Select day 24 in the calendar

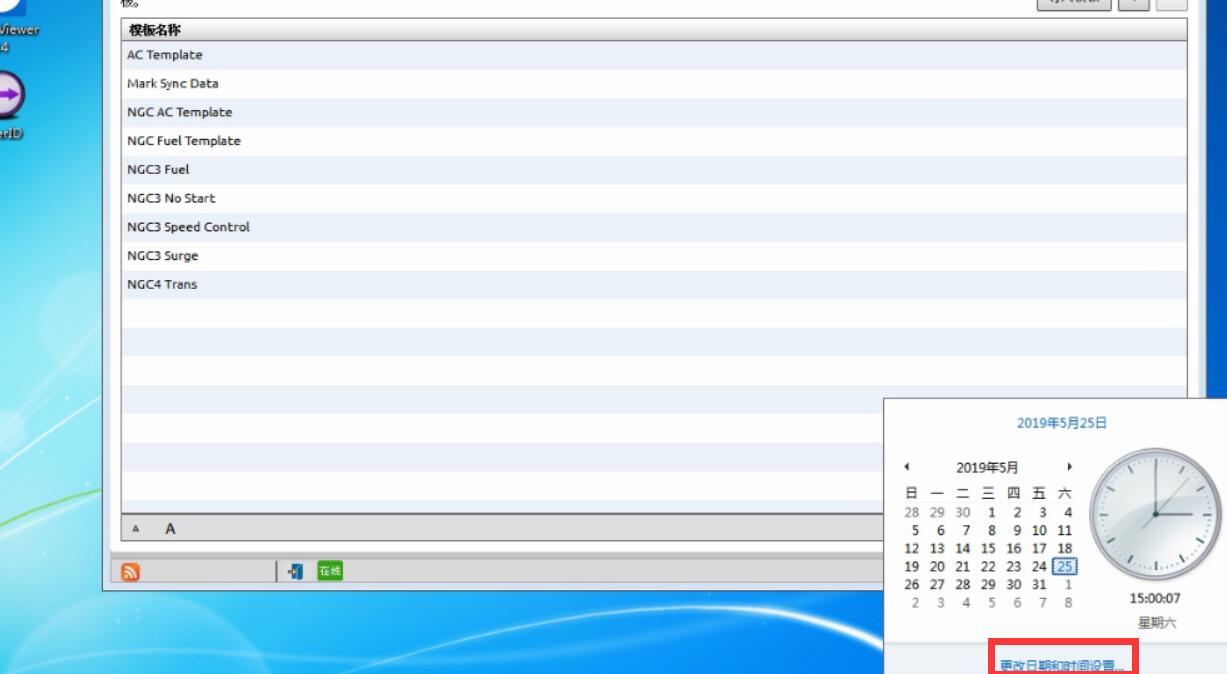pyautogui.click(x=1039, y=566)
